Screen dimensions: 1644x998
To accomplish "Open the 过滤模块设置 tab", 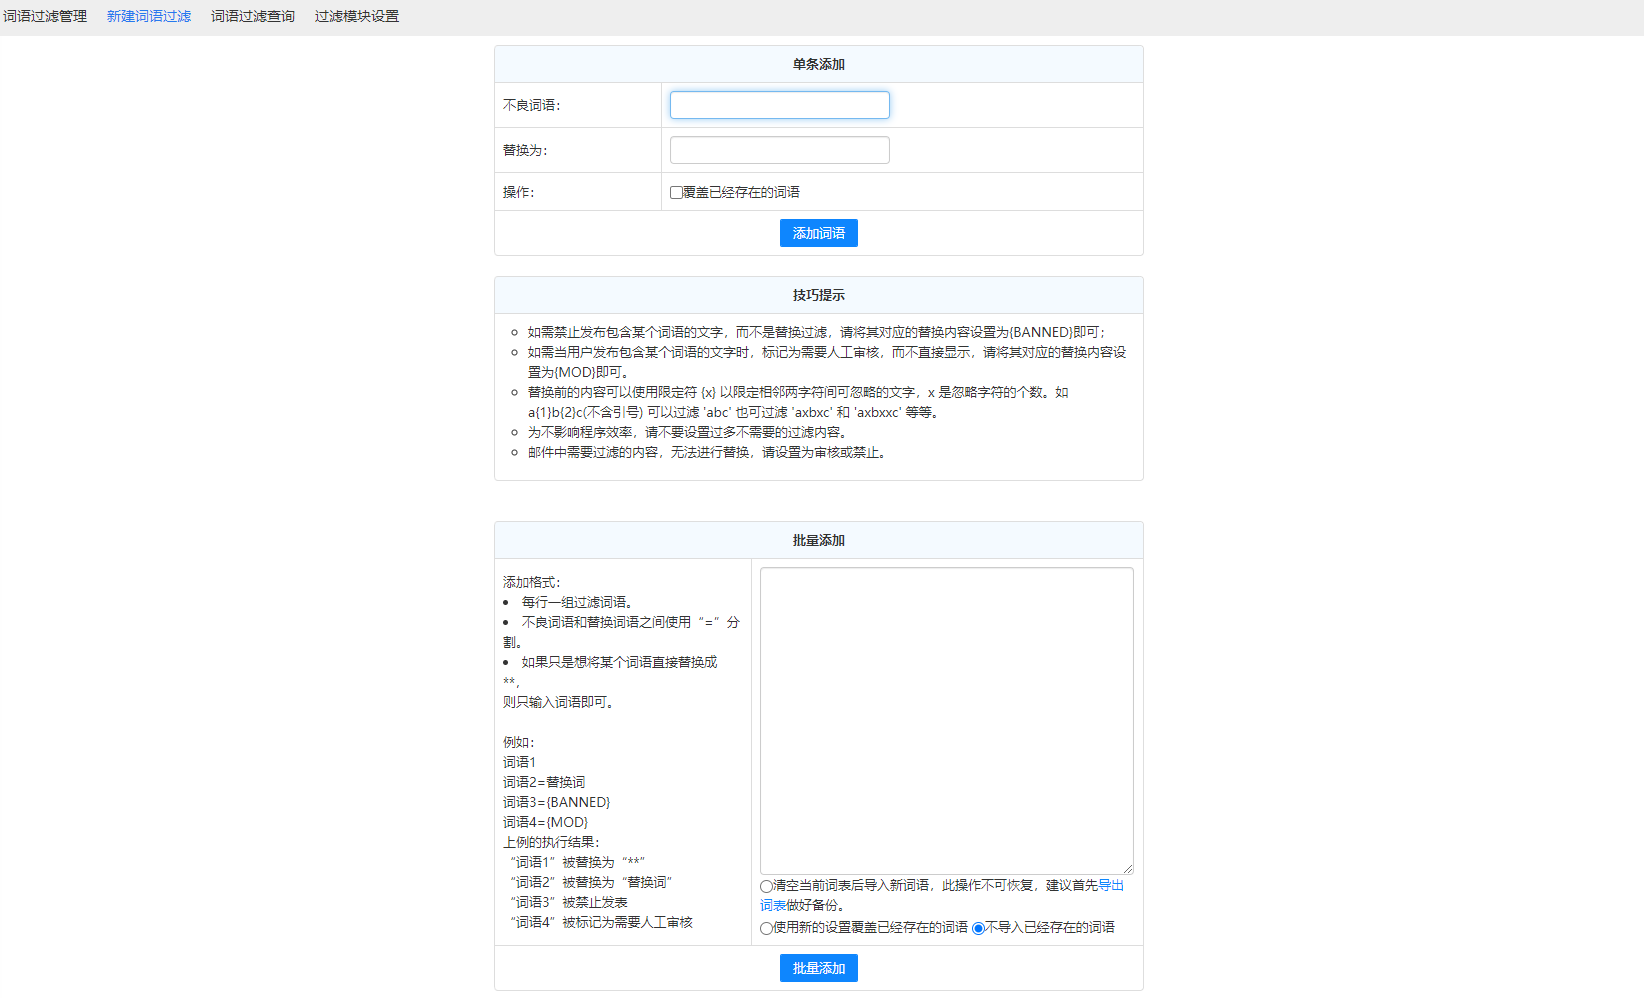I will pos(356,16).
